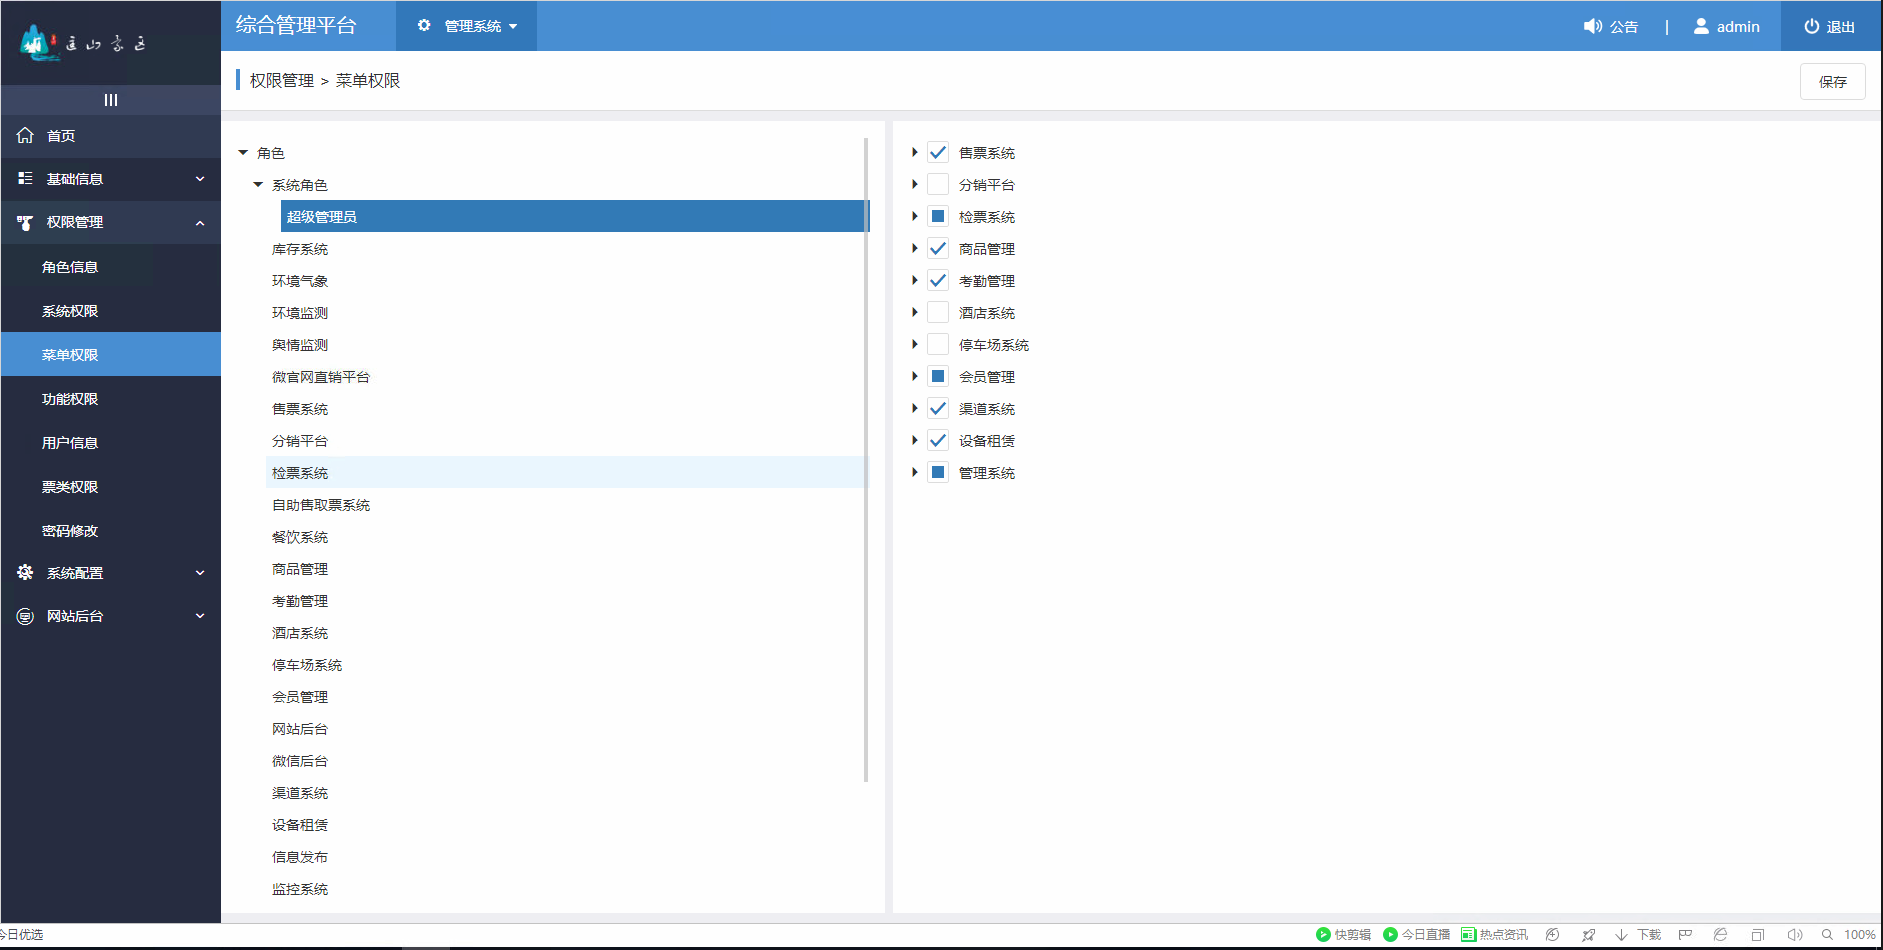Click the sidebar collapse bars icon
The width and height of the screenshot is (1883, 950).
tap(110, 100)
